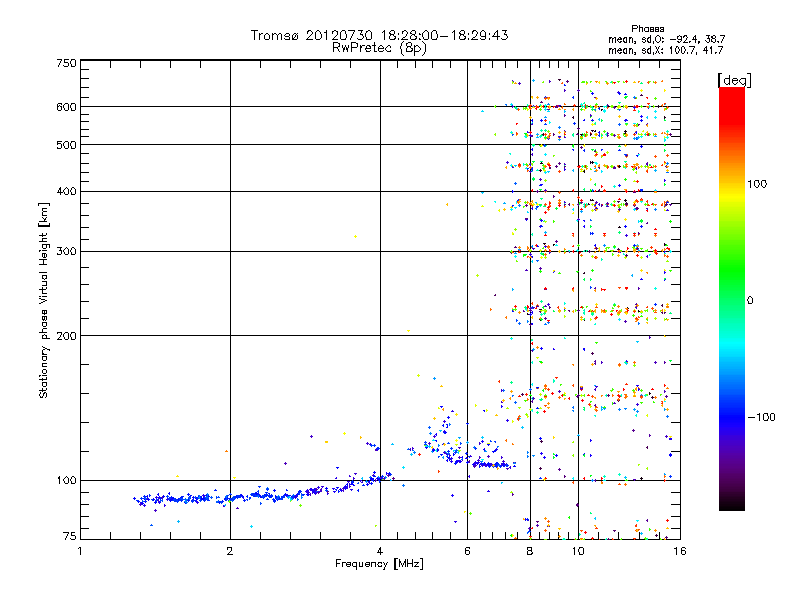Click the rainbow phase colorbar gradient
This screenshot has width=800, height=600.
coord(732,299)
